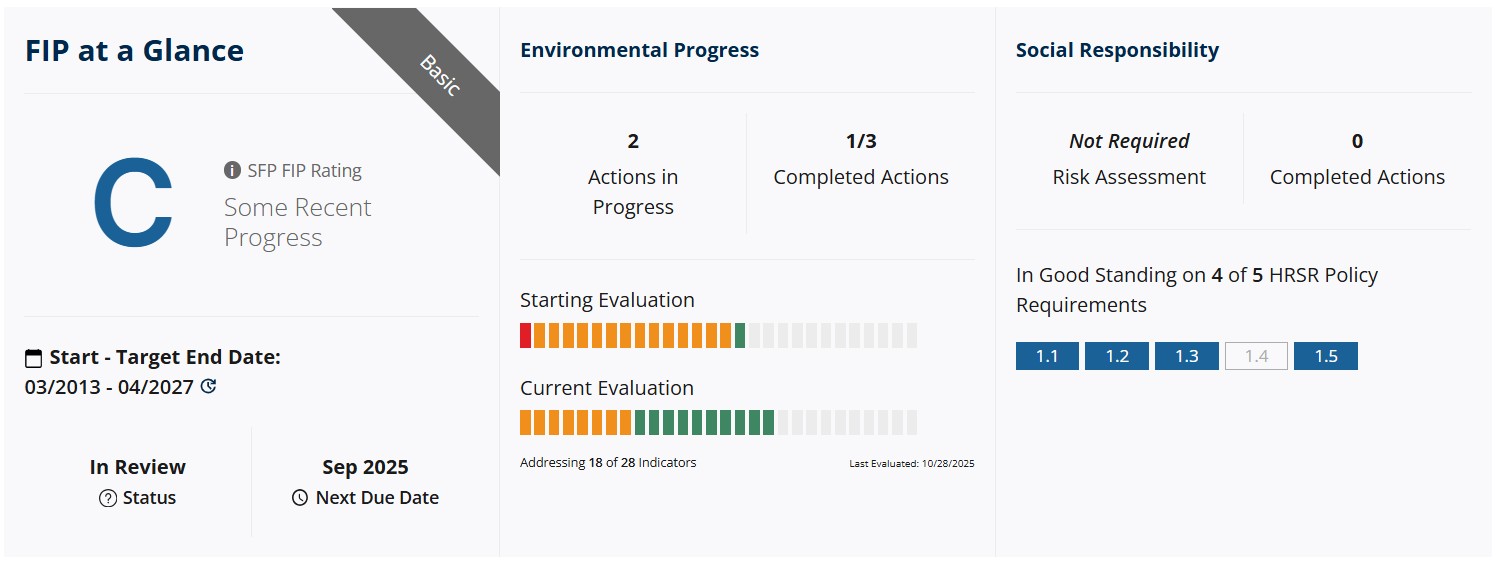Click the single green segment in Starting Evaluation
The width and height of the screenshot is (1498, 564).
pos(740,335)
